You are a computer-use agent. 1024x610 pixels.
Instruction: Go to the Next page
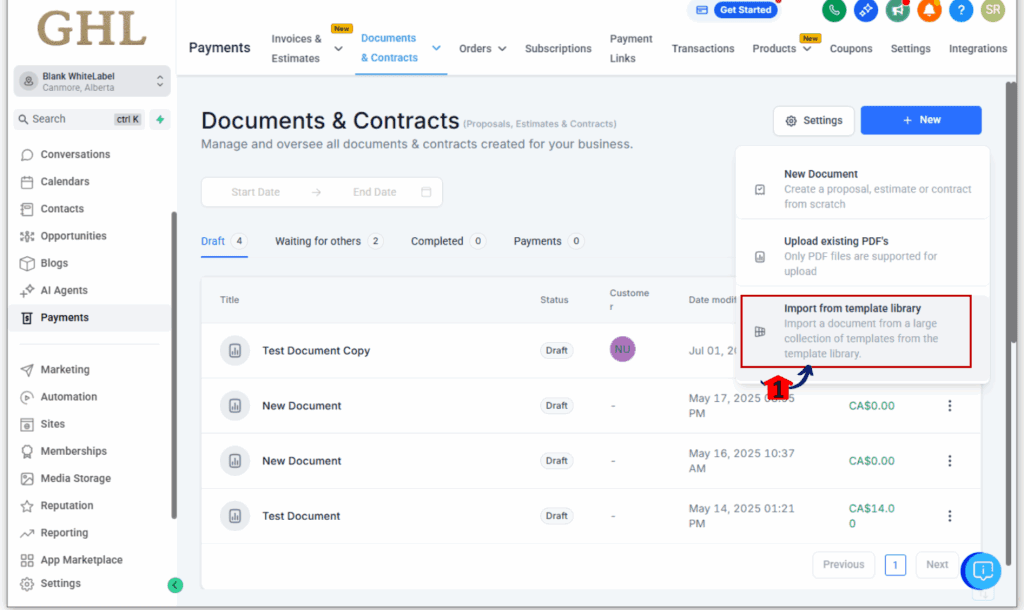click(936, 564)
